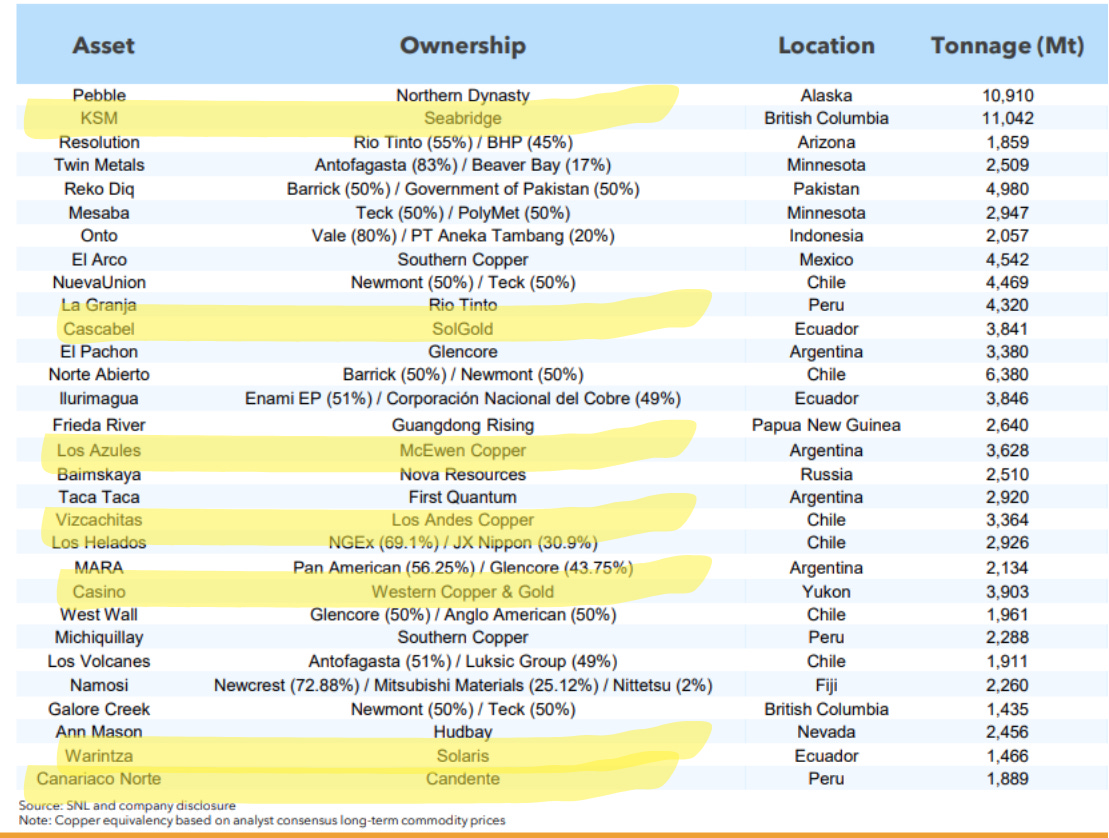Click the El Arco asset name
The width and height of the screenshot is (1109, 838).
click(x=99, y=260)
